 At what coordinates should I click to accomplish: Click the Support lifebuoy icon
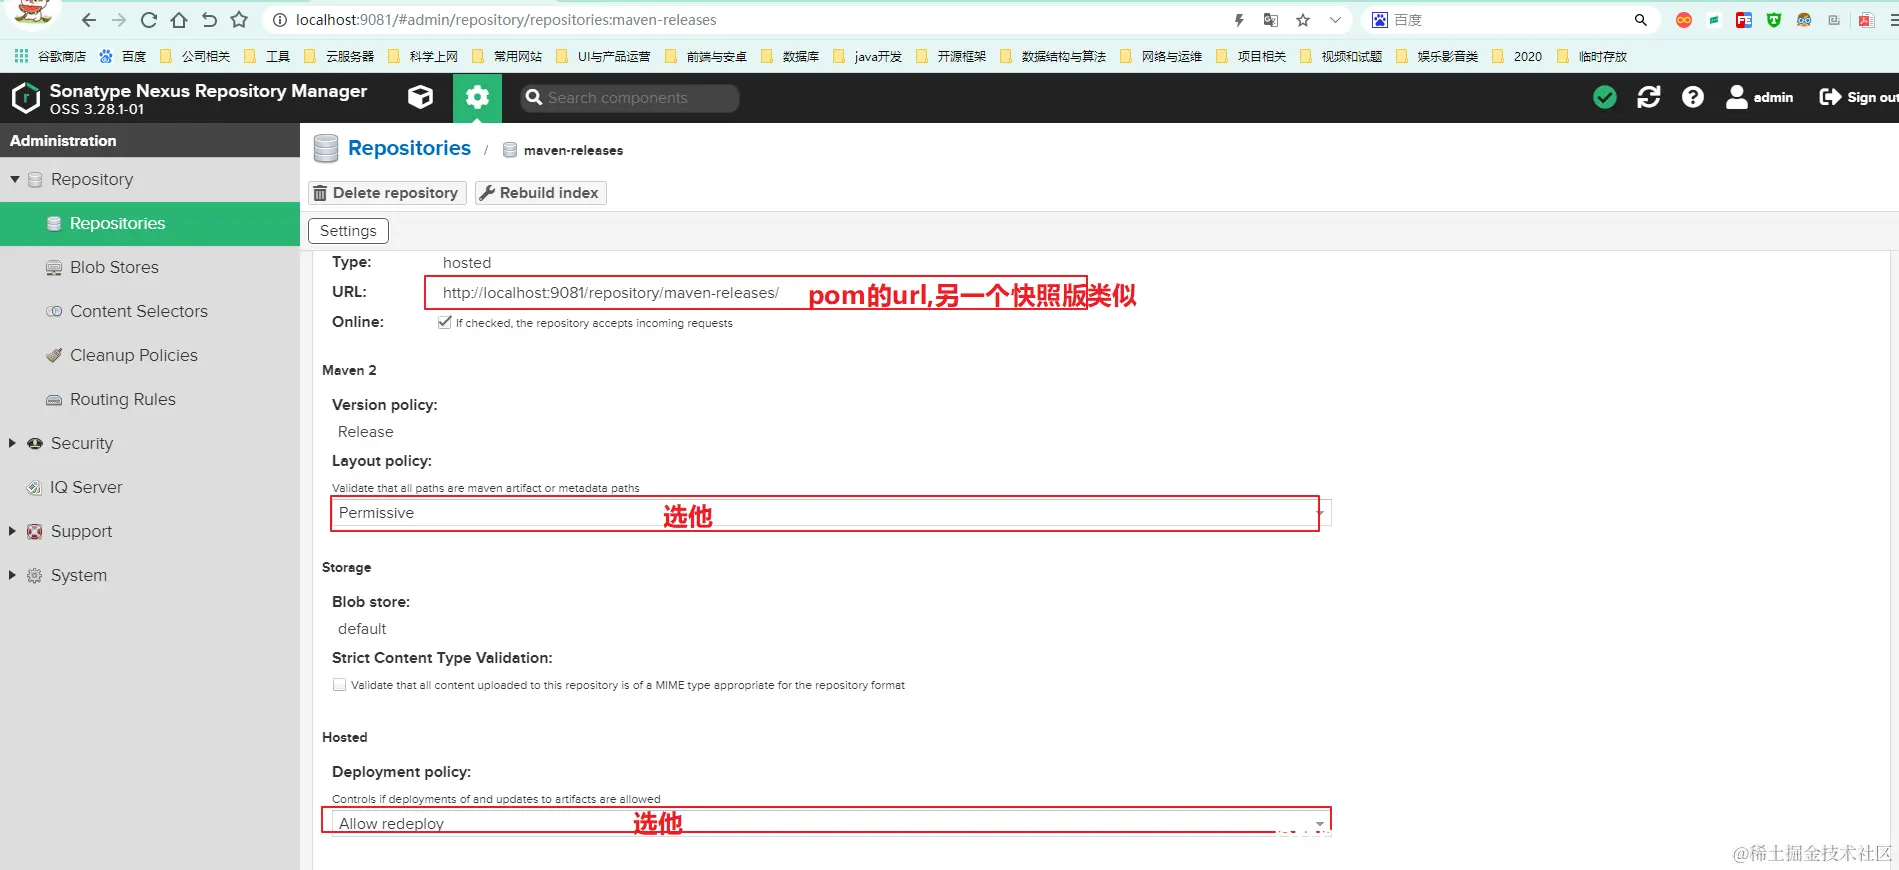(35, 531)
